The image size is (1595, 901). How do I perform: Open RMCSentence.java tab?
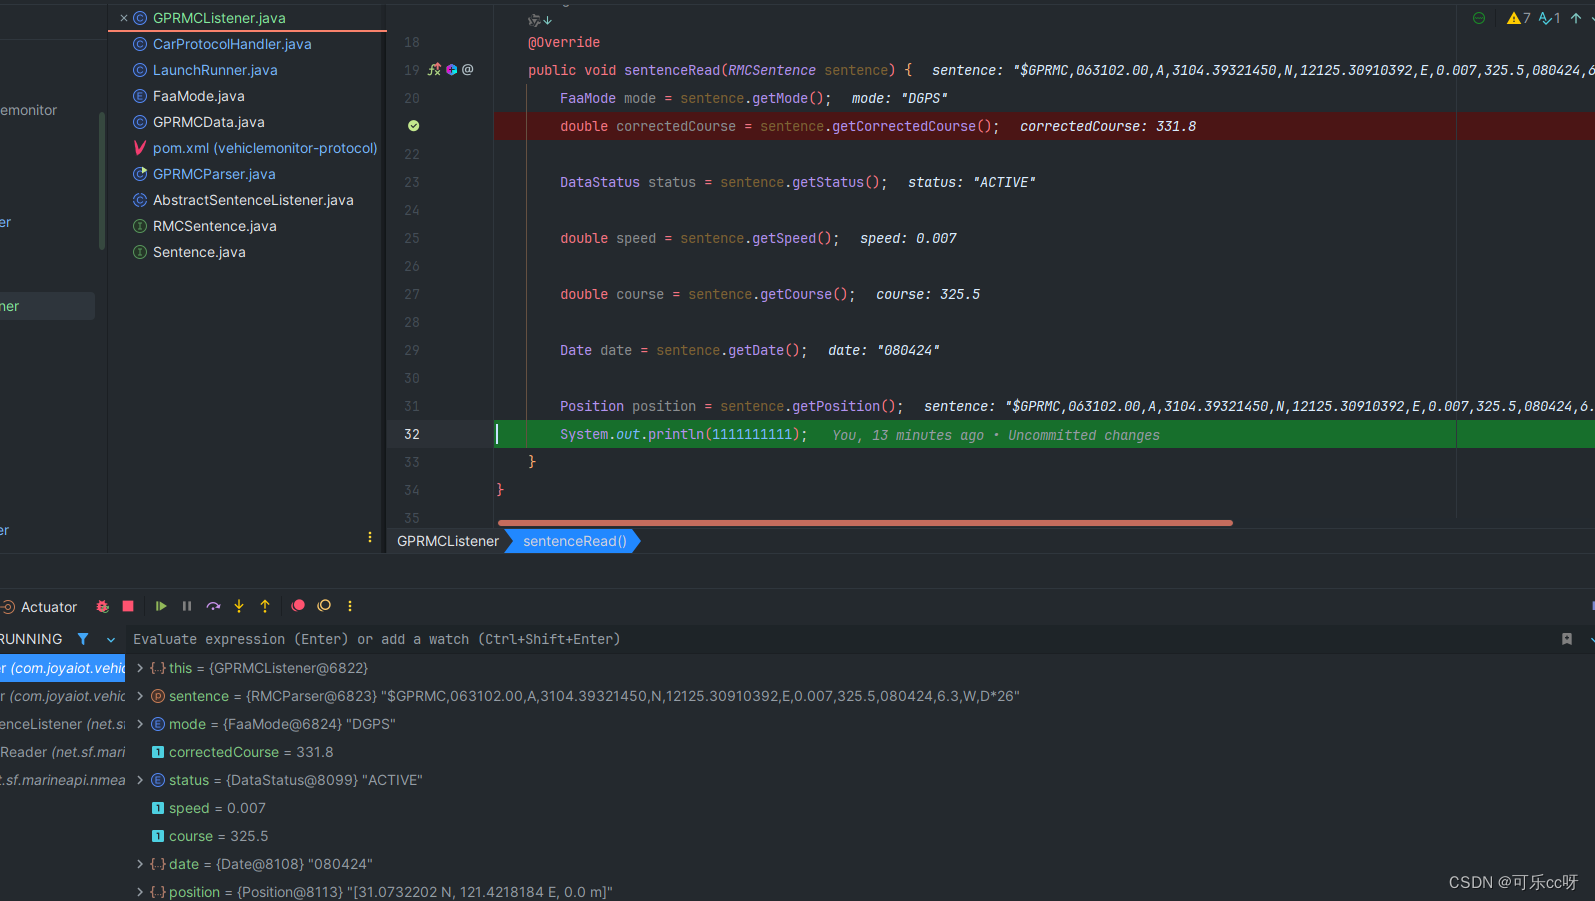click(214, 226)
